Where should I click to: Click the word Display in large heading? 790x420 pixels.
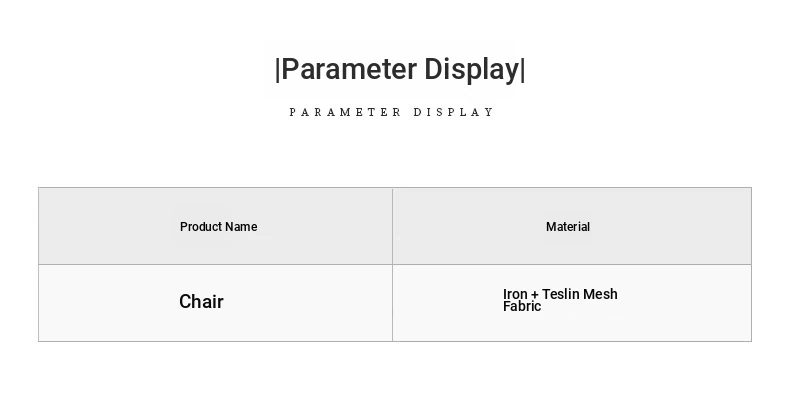coord(472,69)
